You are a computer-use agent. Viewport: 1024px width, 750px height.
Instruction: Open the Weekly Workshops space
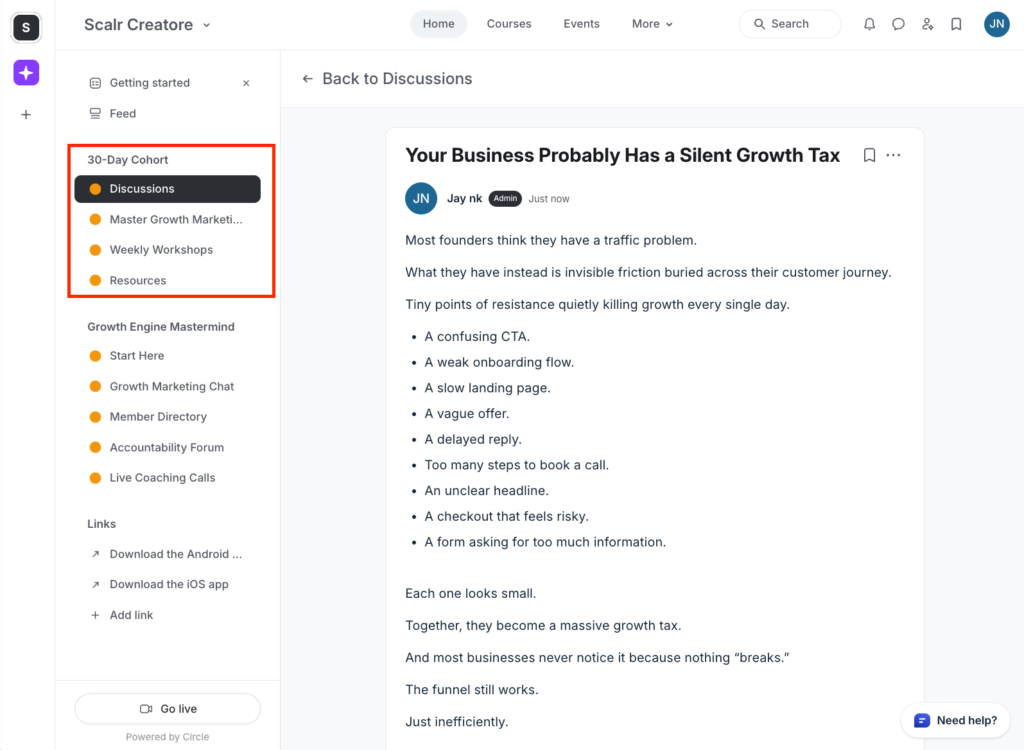click(x=167, y=250)
